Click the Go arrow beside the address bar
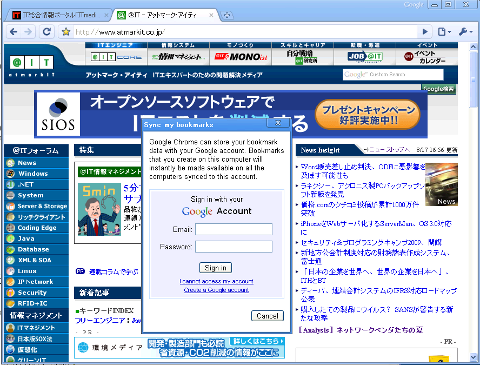The width and height of the screenshot is (480, 365). [425, 32]
